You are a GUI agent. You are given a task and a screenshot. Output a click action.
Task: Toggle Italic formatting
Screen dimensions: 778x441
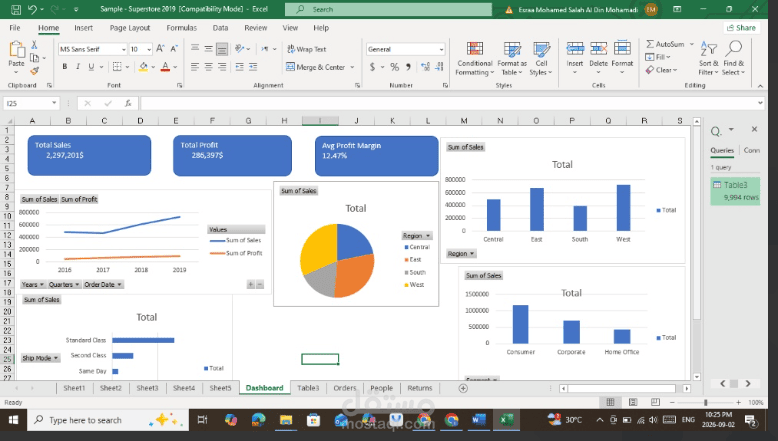(x=77, y=66)
